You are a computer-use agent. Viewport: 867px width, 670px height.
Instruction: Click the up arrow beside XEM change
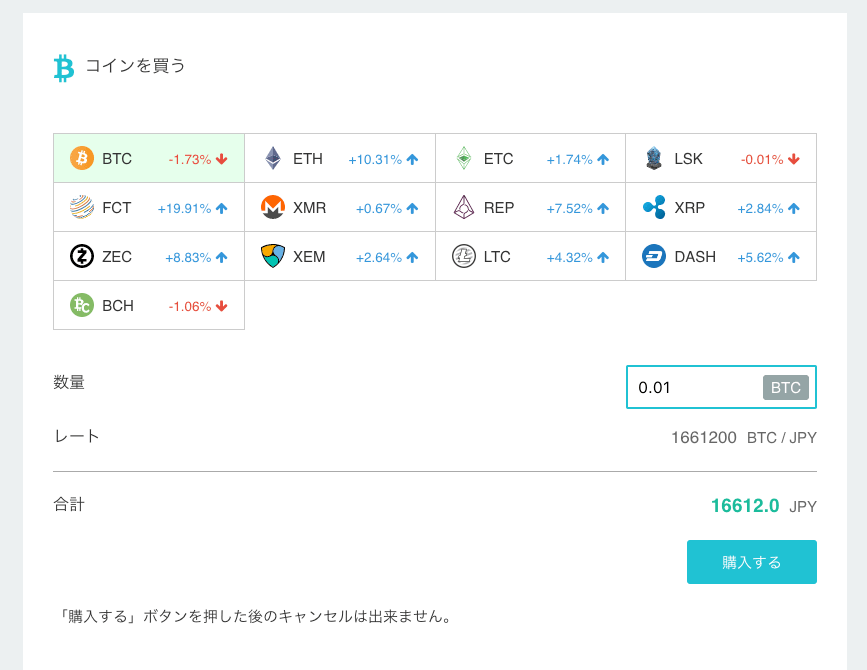point(412,257)
